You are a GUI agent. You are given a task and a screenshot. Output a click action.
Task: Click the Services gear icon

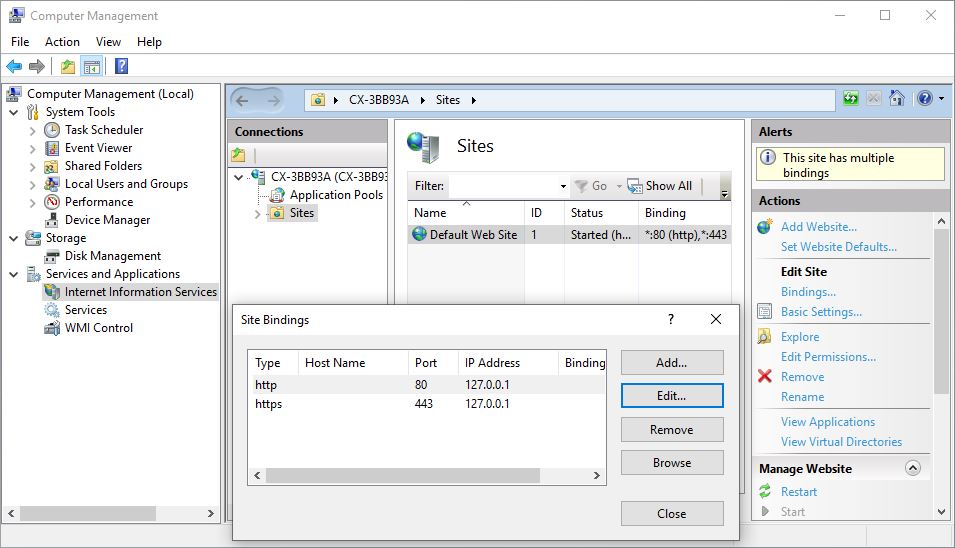52,310
